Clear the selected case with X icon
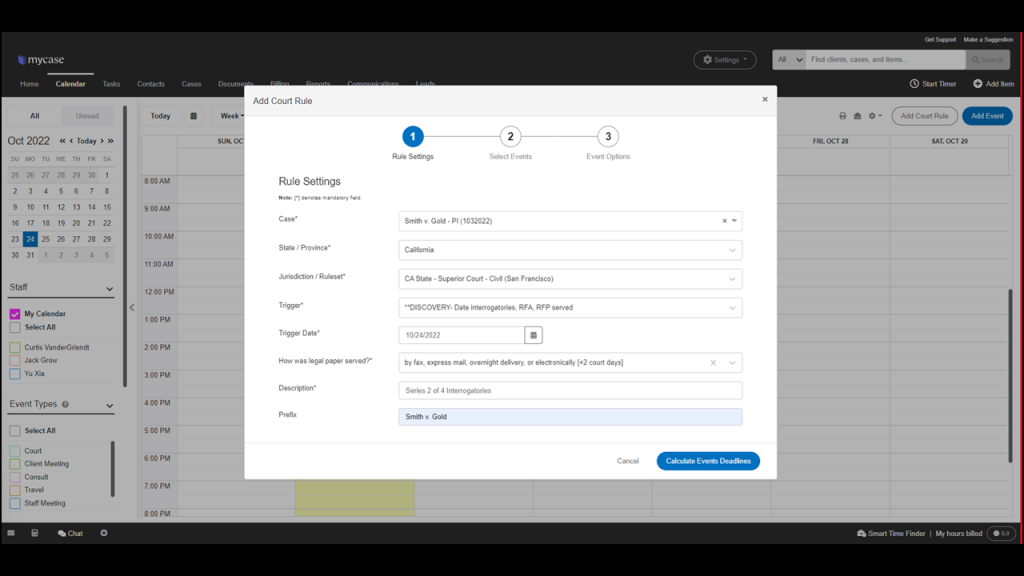 click(724, 221)
